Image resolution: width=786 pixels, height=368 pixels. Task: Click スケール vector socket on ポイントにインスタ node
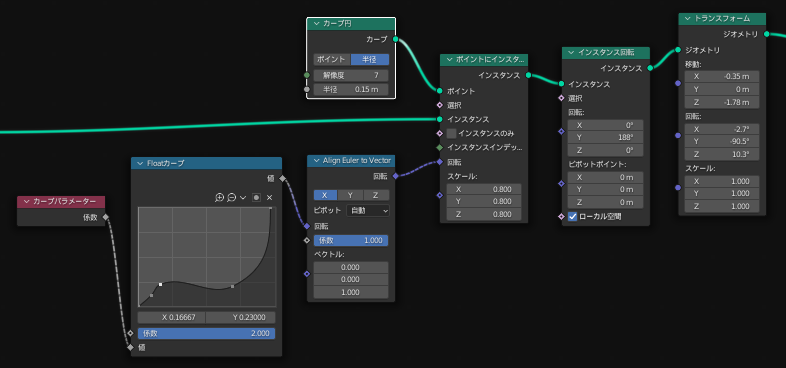(x=440, y=195)
